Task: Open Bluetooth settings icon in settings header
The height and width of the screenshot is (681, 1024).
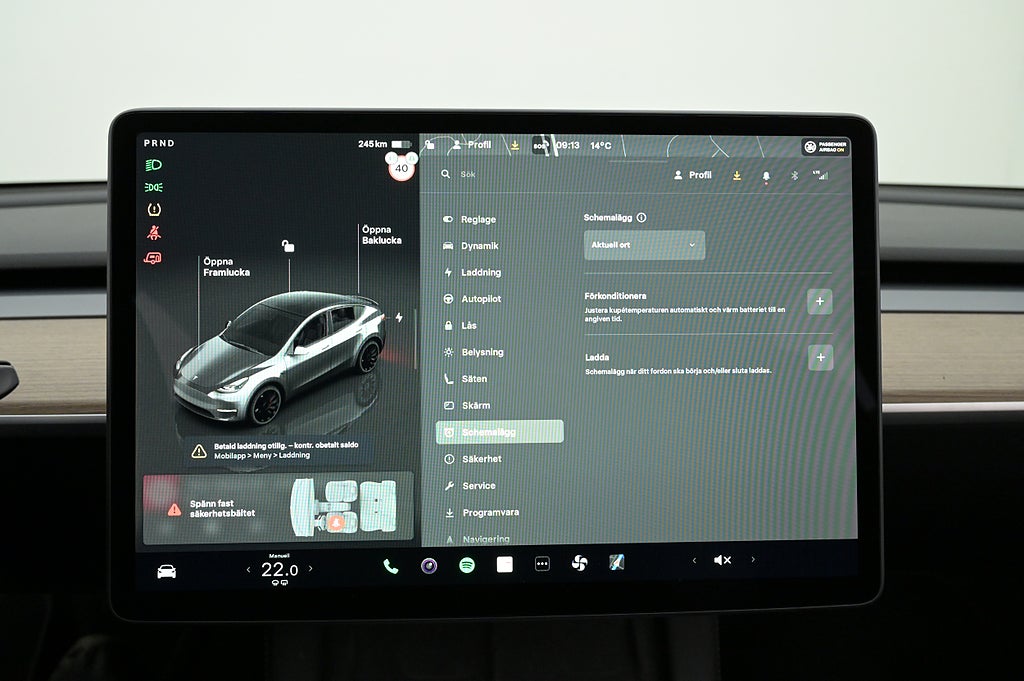Action: coord(795,175)
